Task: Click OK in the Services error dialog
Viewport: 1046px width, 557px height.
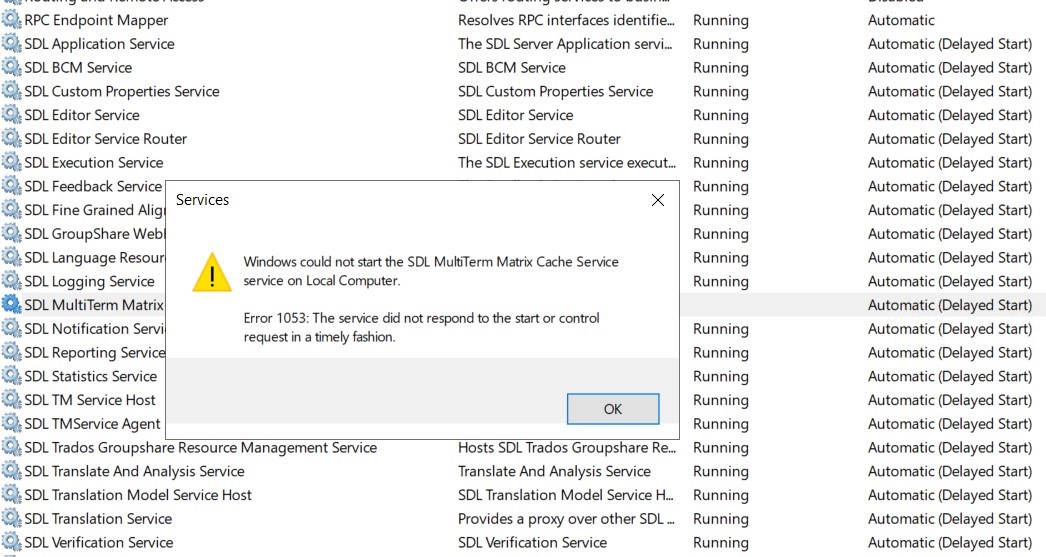Action: (x=612, y=408)
